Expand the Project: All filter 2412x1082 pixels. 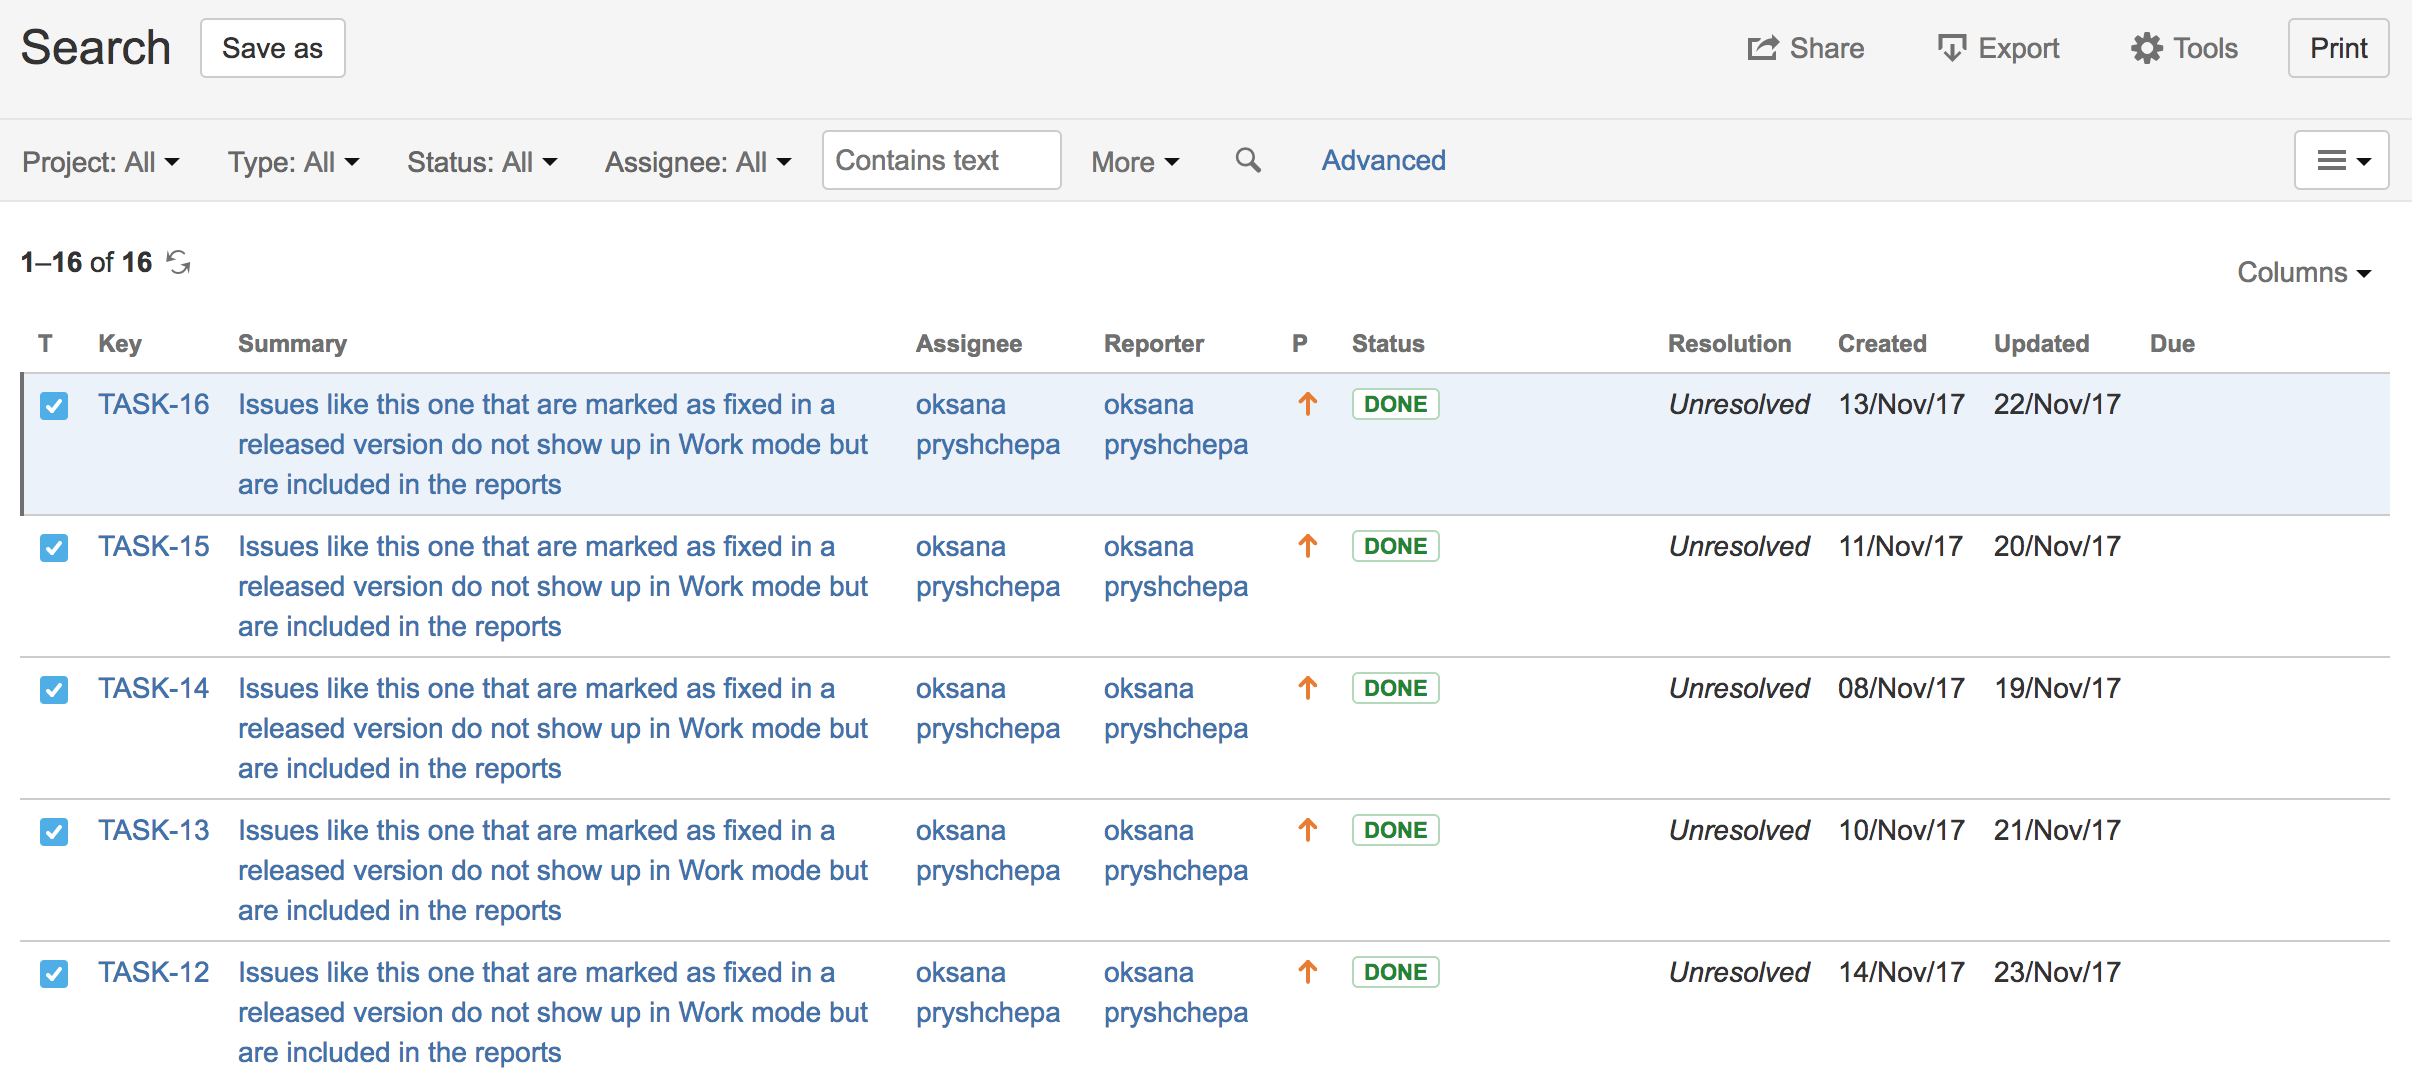(100, 162)
